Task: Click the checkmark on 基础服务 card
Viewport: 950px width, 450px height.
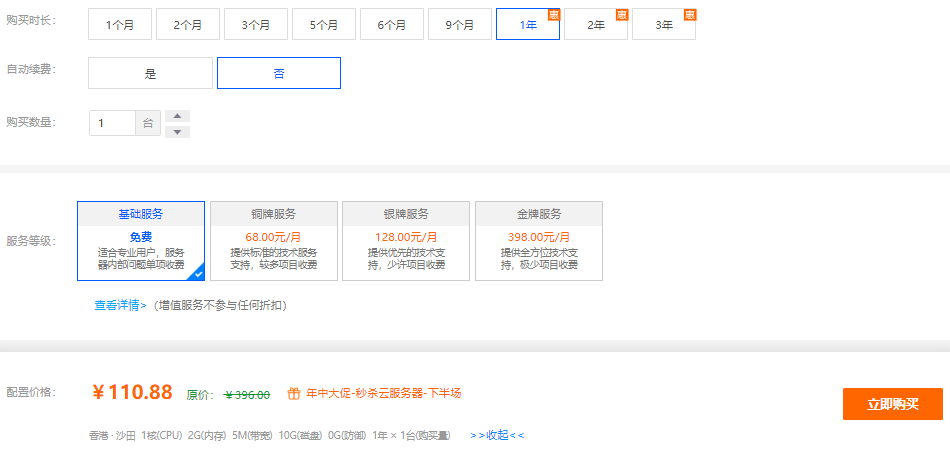Action: point(198,274)
